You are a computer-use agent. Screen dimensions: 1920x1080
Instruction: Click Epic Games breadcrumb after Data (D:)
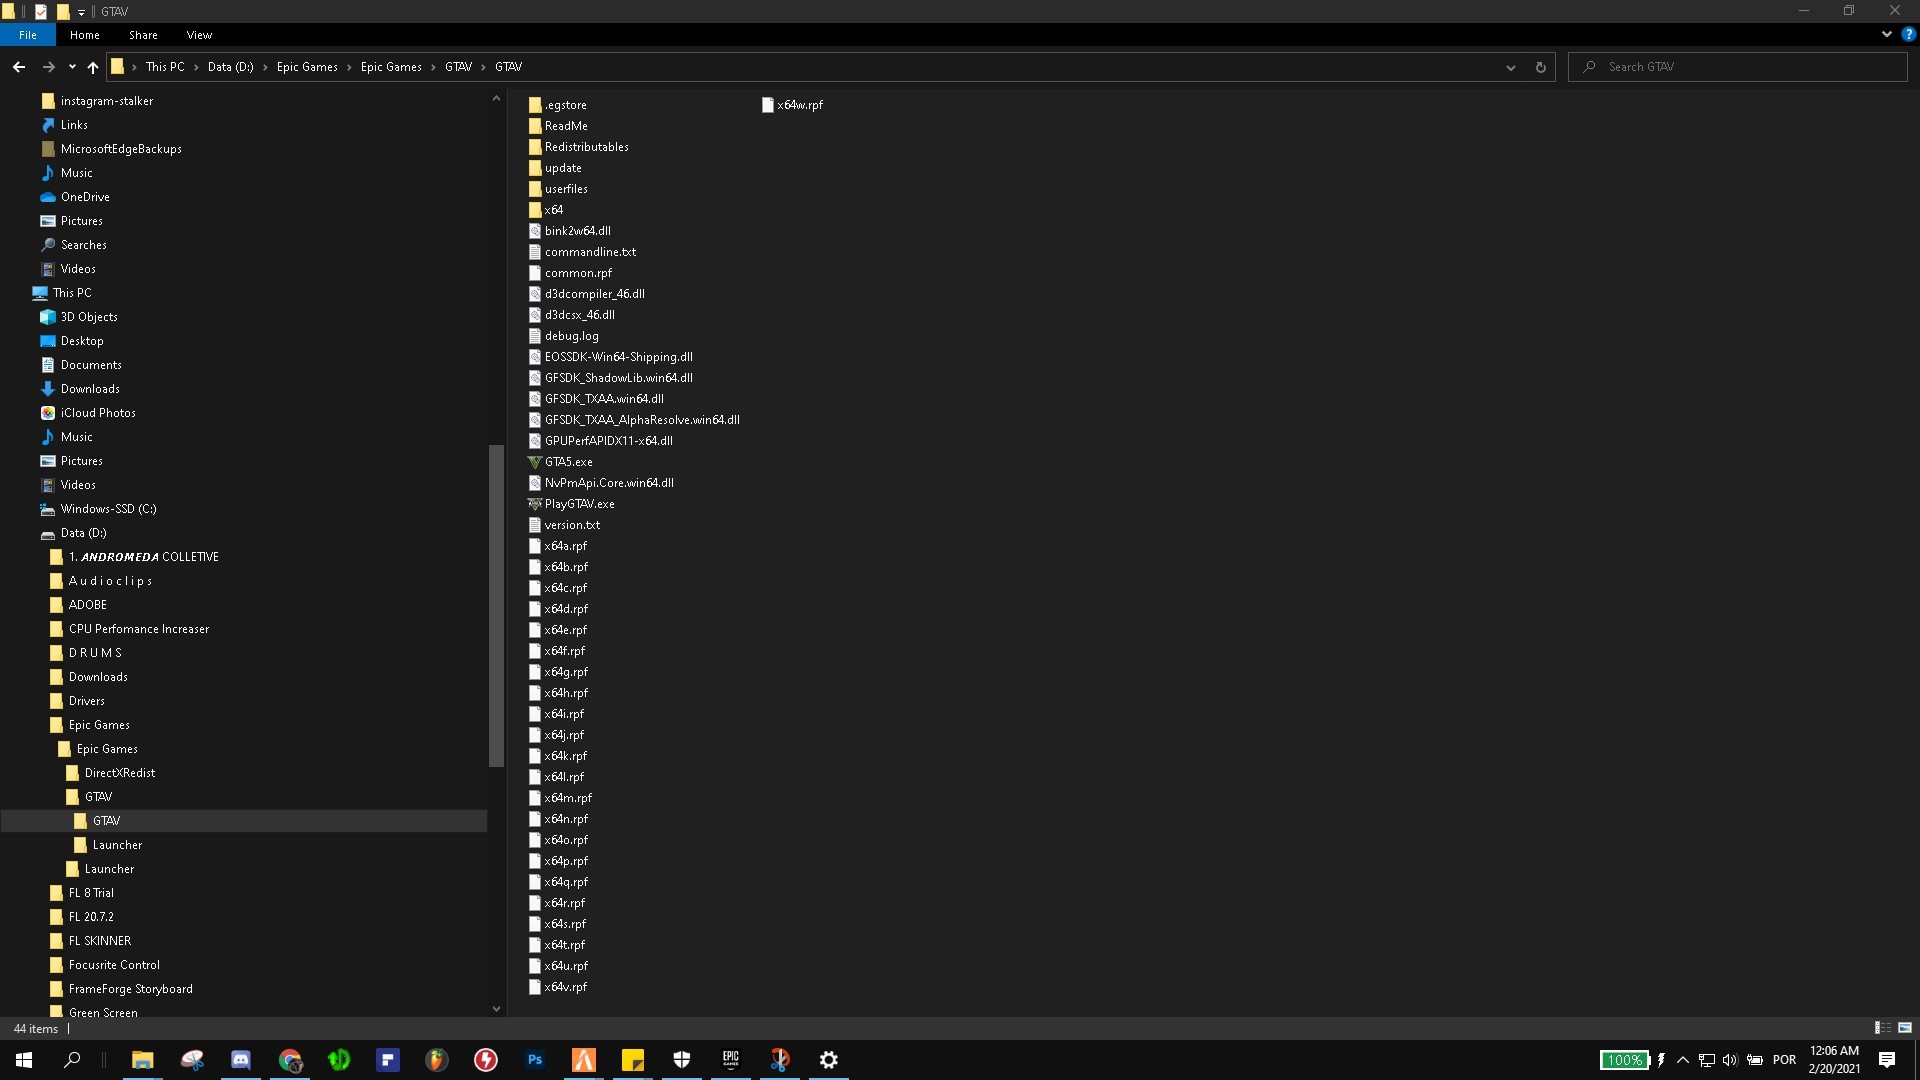pos(307,67)
